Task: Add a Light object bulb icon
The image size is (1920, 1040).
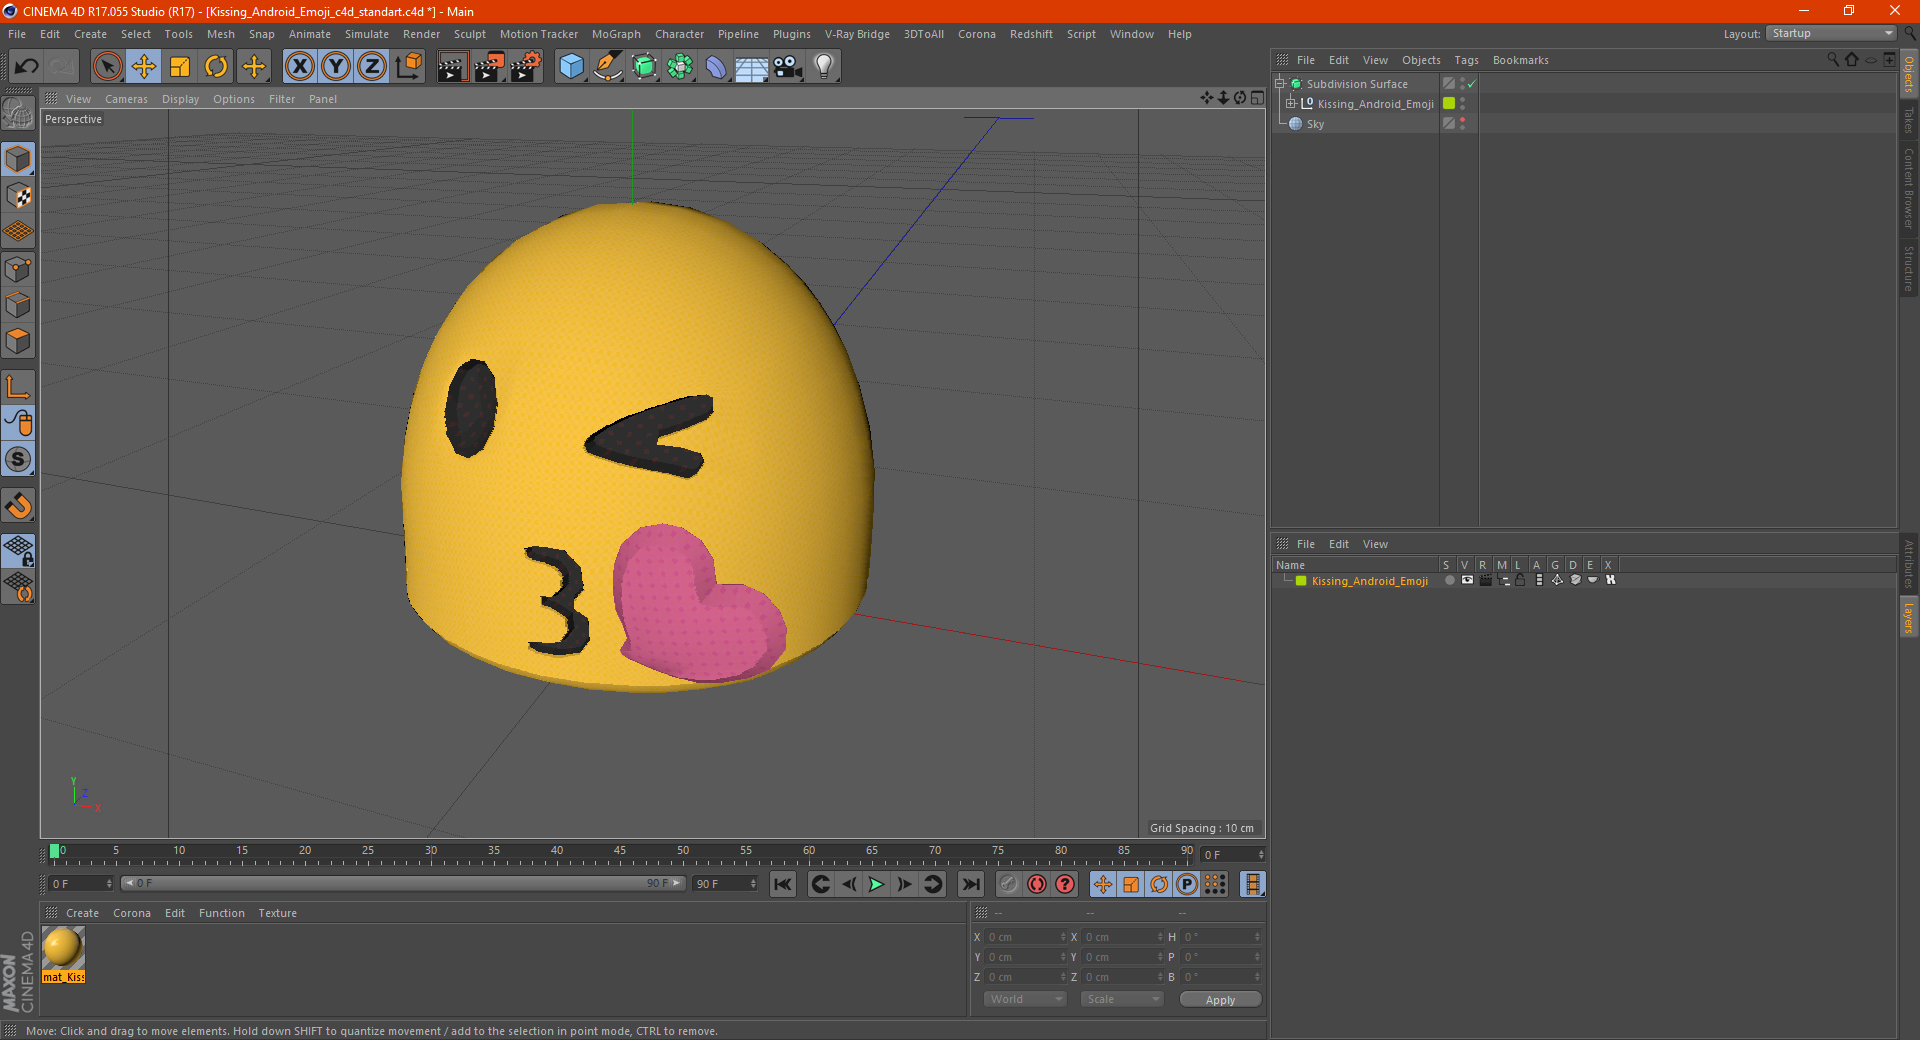Action: tap(824, 66)
